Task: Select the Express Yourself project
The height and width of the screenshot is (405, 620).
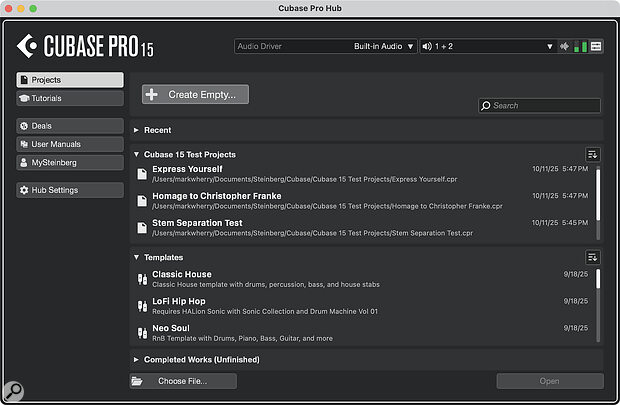Action: click(x=363, y=174)
